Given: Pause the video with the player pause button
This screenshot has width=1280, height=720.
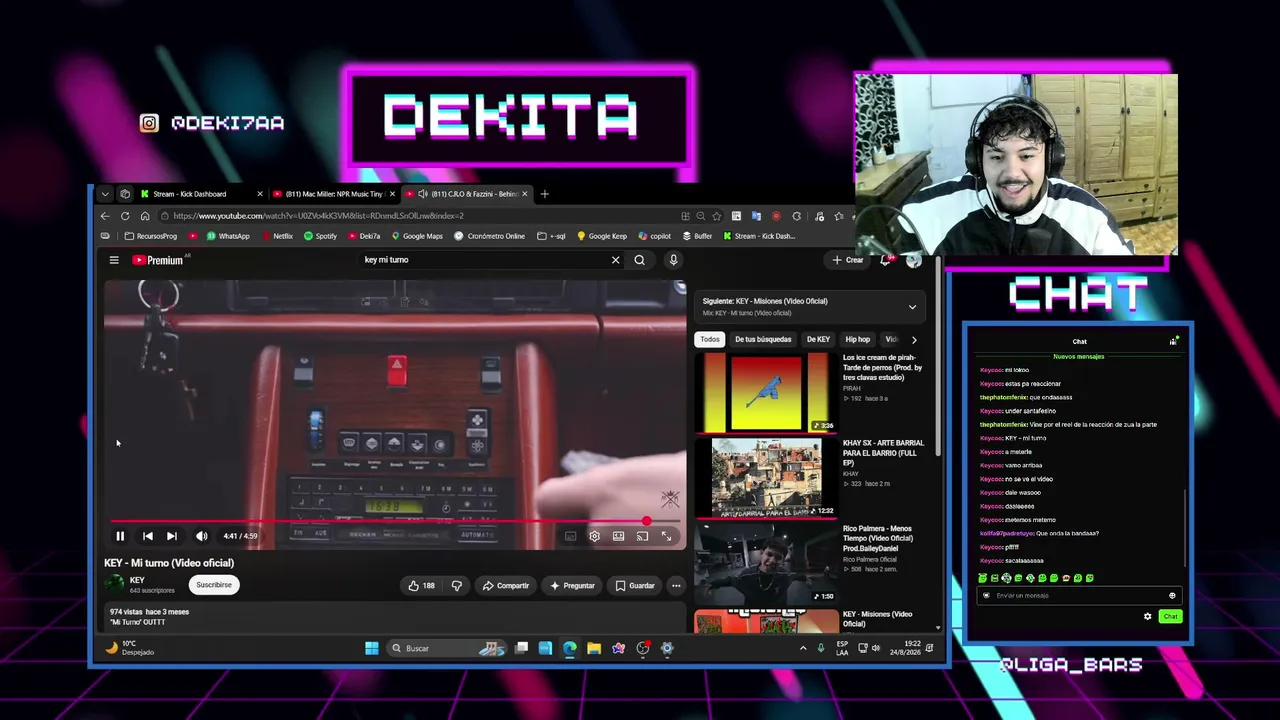Looking at the screenshot, I should coord(120,536).
